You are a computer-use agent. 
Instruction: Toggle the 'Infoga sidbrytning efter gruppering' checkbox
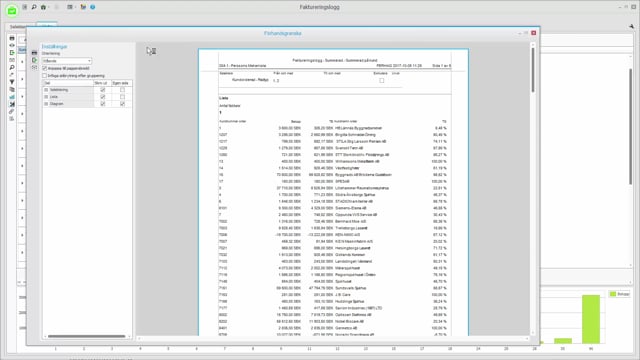pyautogui.click(x=44, y=76)
